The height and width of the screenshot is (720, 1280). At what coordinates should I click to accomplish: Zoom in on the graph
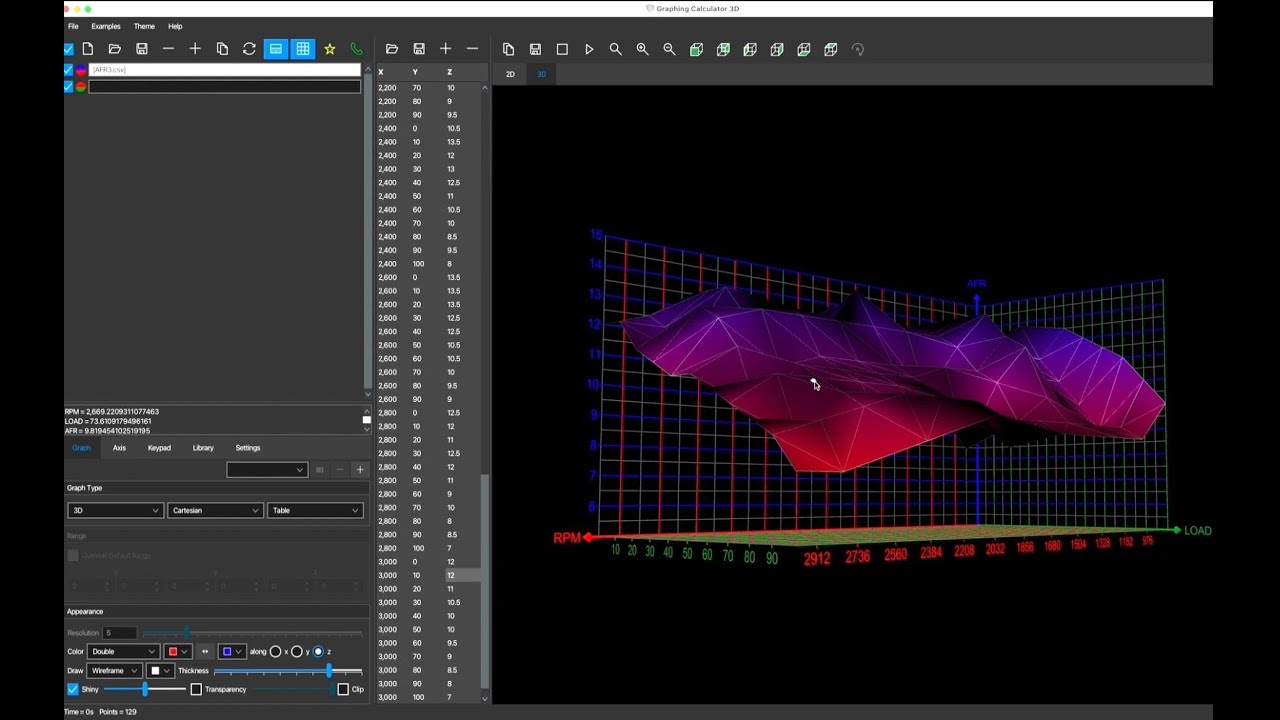[x=642, y=49]
